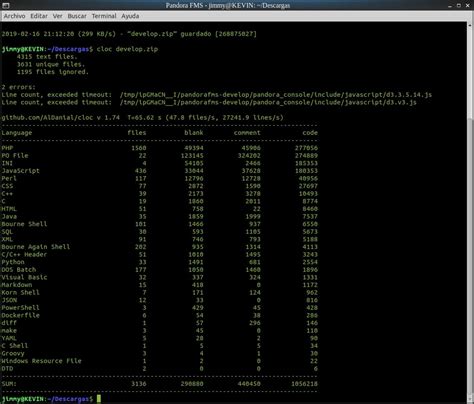Open the Editar menu
474x404 pixels.
(x=39, y=16)
